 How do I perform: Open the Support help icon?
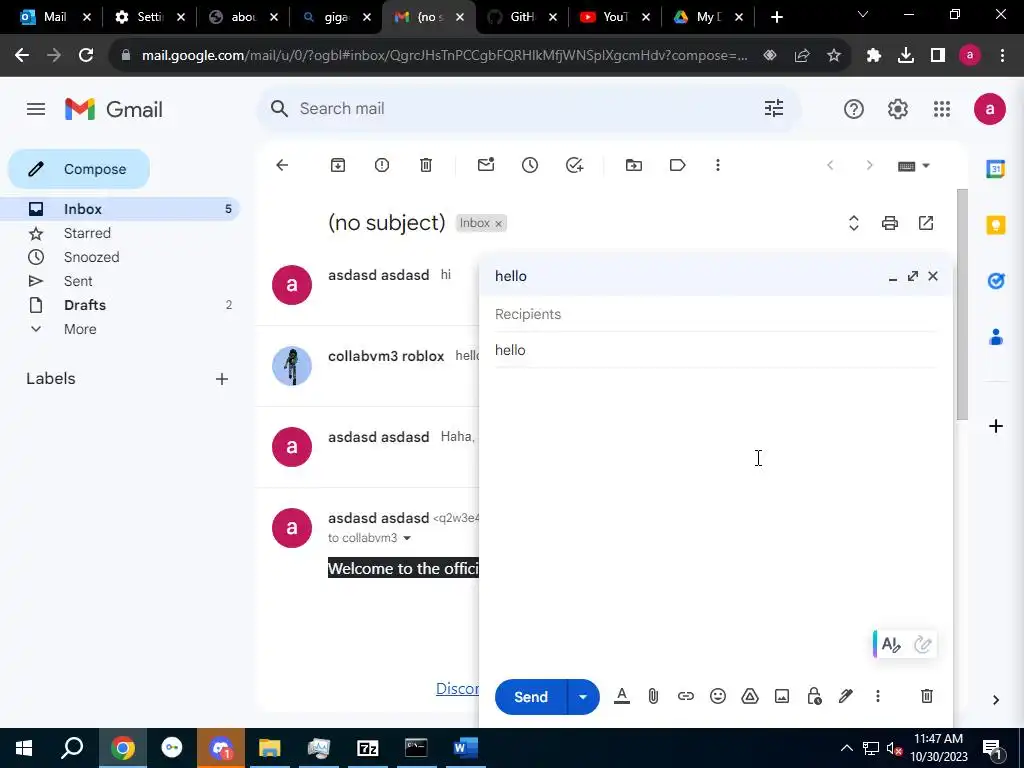click(854, 109)
